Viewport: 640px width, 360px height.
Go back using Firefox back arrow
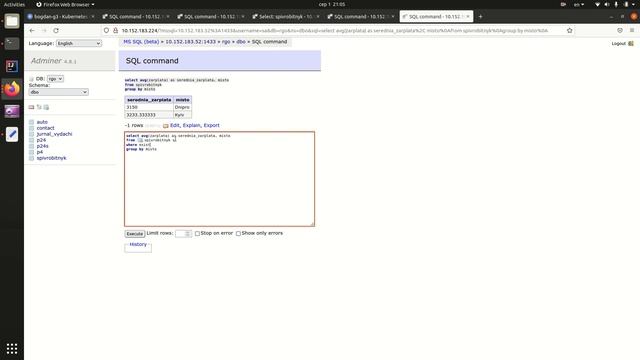[32, 30]
